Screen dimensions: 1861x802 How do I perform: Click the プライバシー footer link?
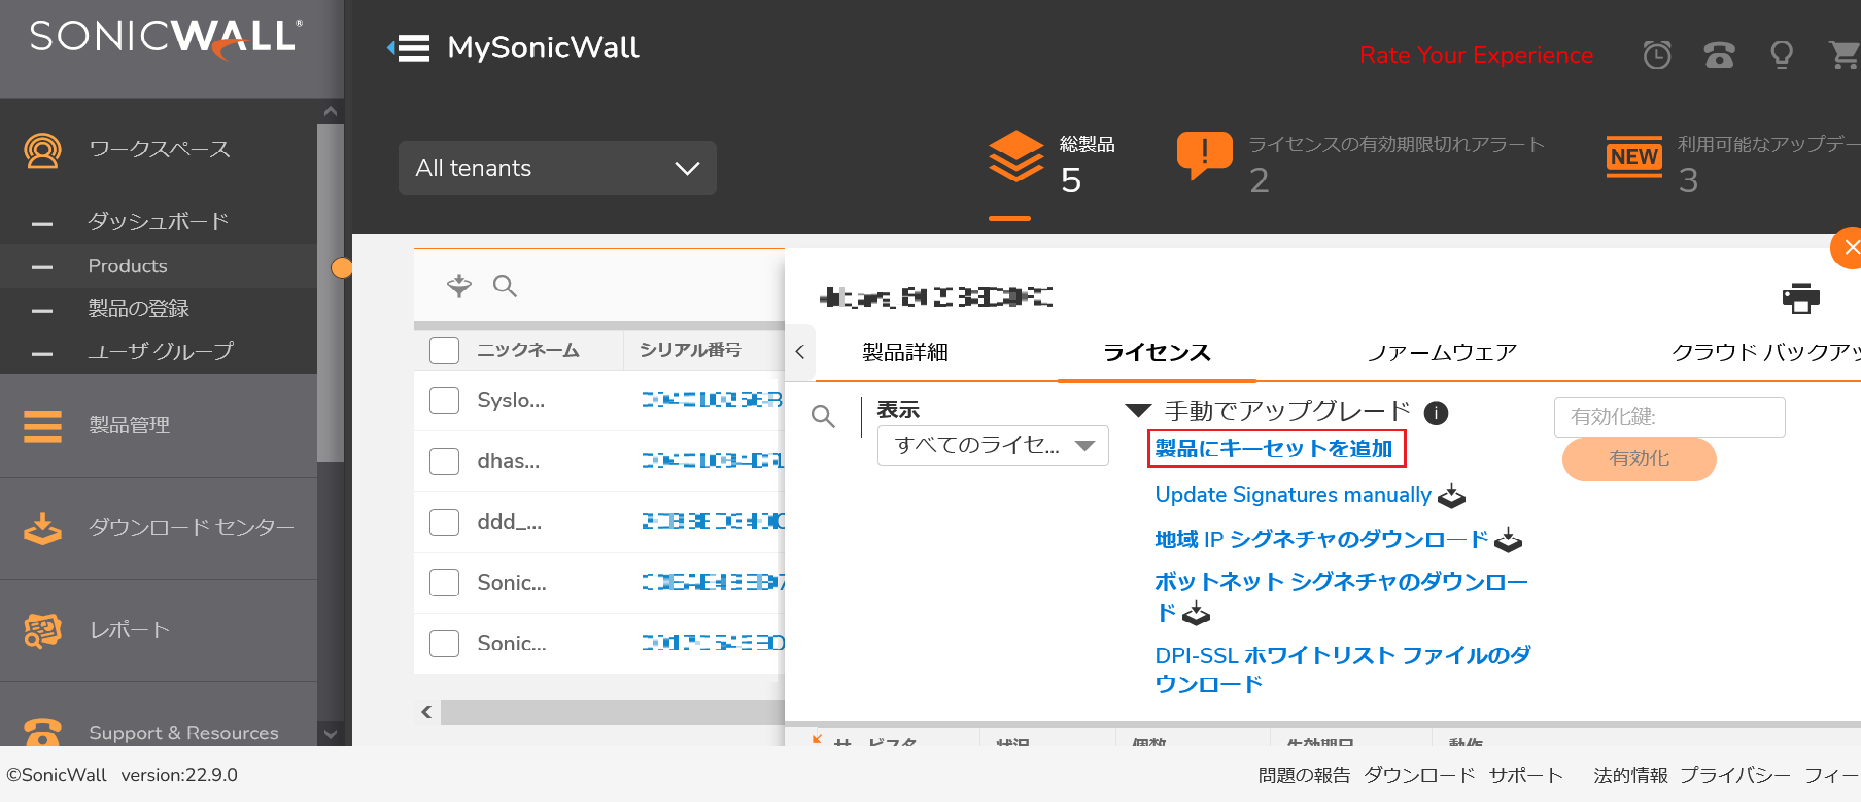pyautogui.click(x=1735, y=775)
